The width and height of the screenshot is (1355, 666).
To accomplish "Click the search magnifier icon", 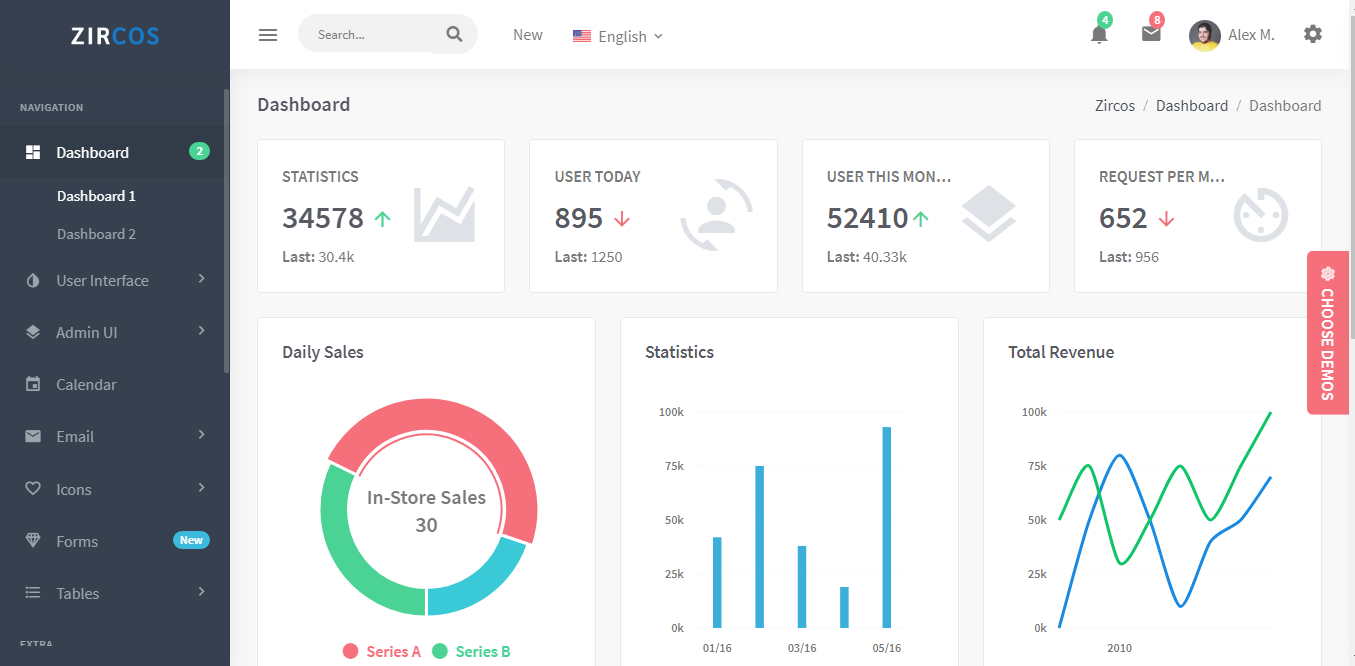I will pyautogui.click(x=454, y=34).
